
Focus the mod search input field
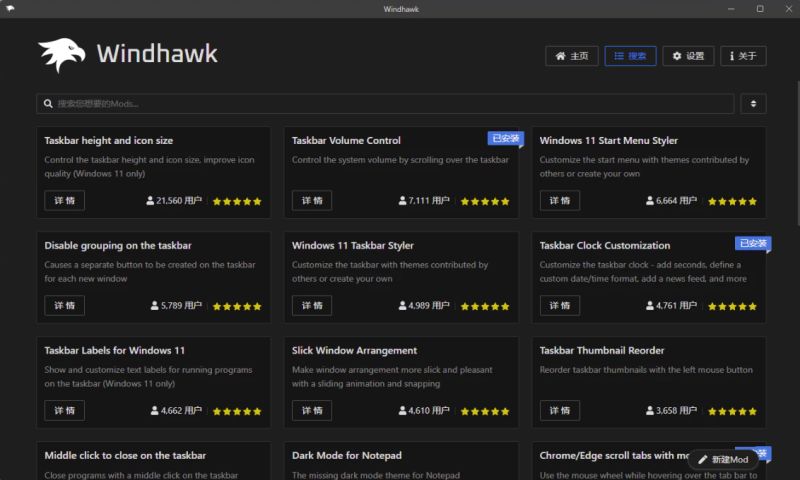[x=390, y=104]
